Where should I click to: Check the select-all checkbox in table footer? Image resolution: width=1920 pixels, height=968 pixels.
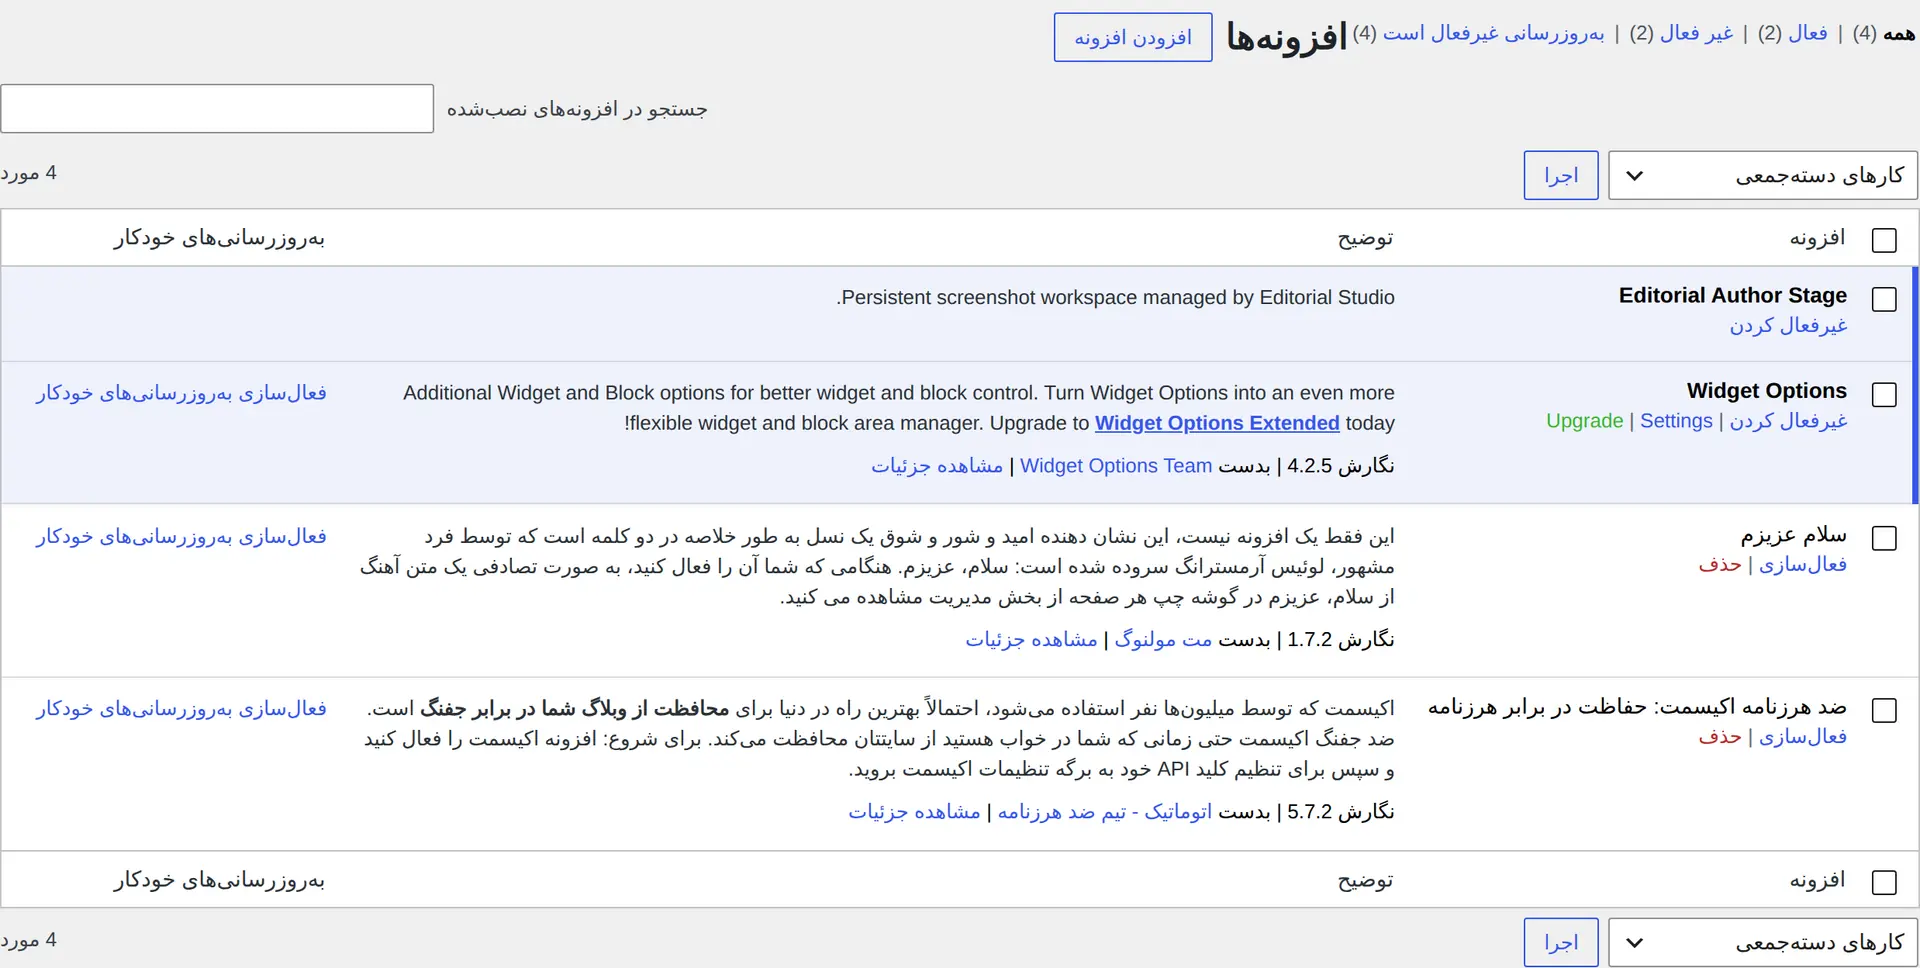1884,882
